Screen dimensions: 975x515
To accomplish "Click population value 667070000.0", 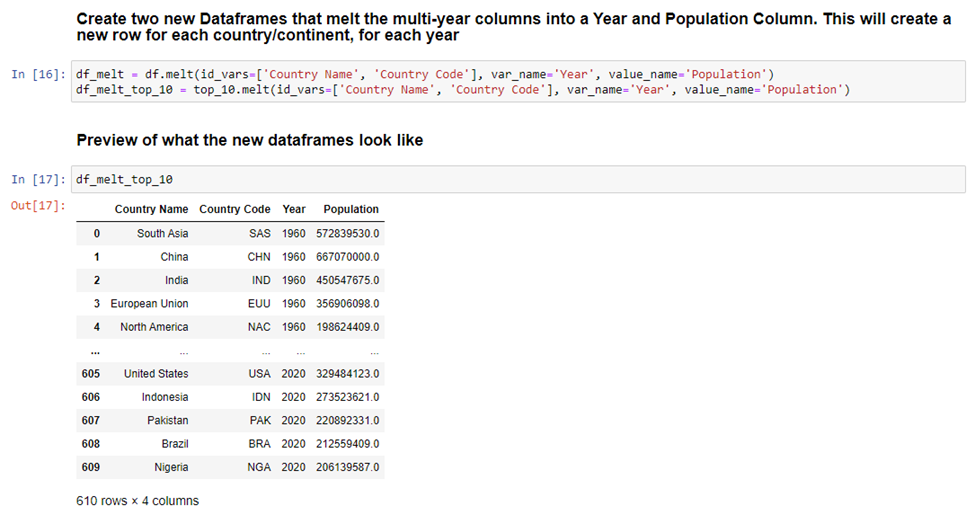I will (348, 257).
